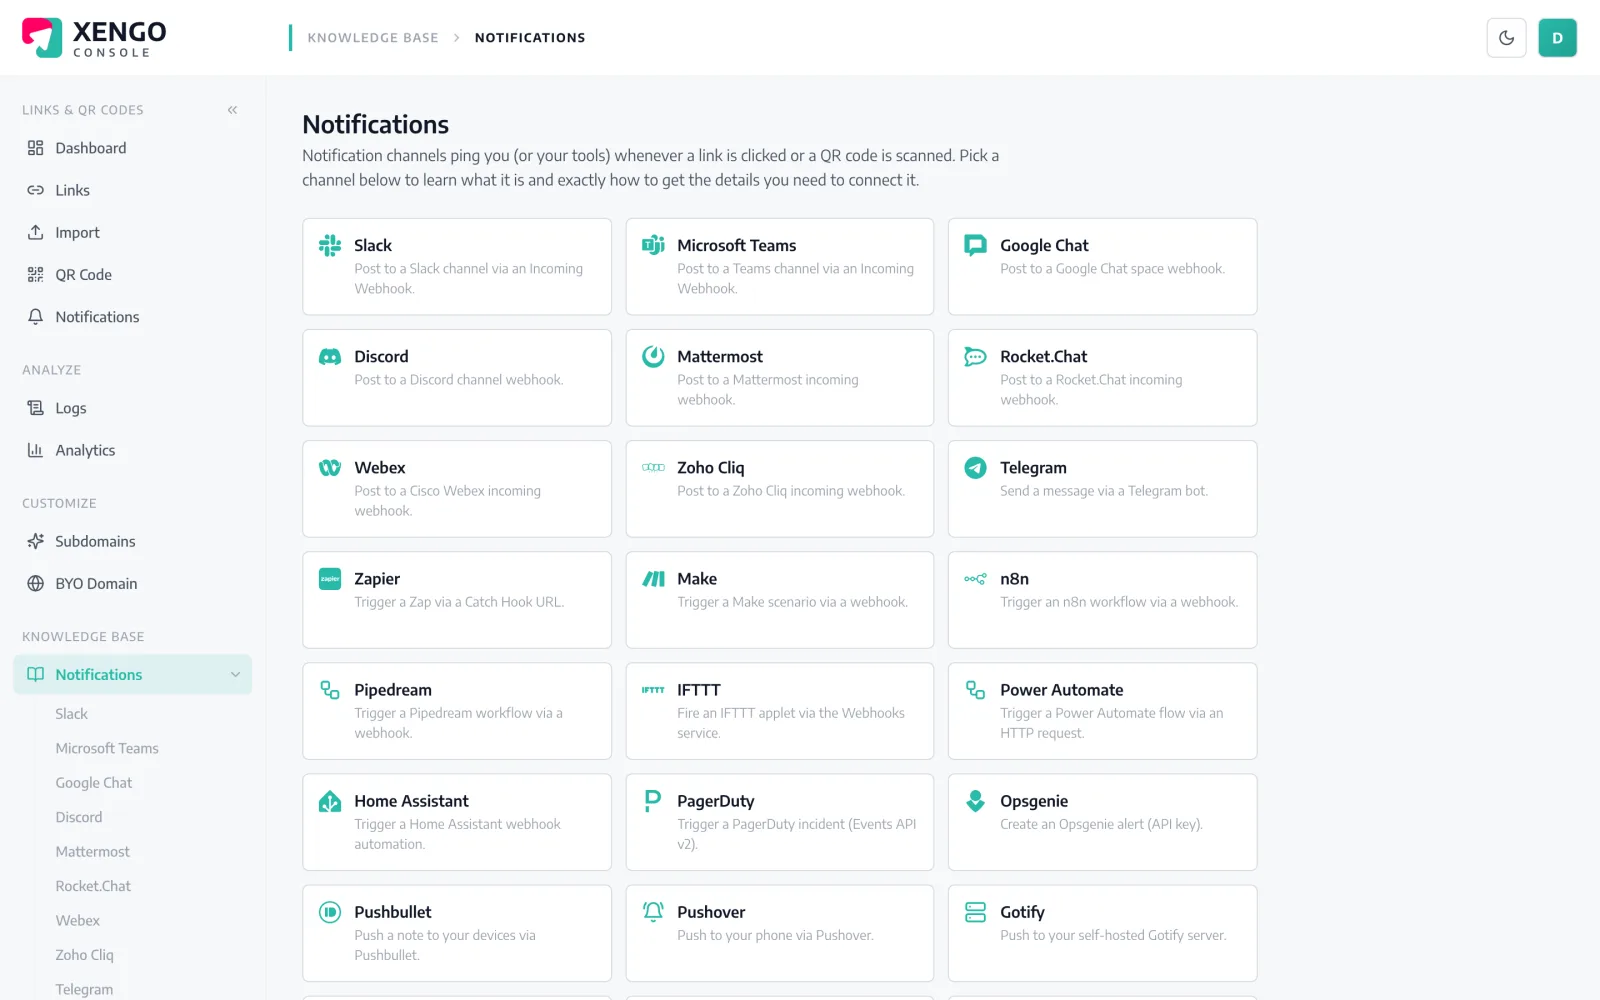This screenshot has width=1600, height=1000.
Task: Open Webex sub-item in the sidebar
Action: point(78,921)
